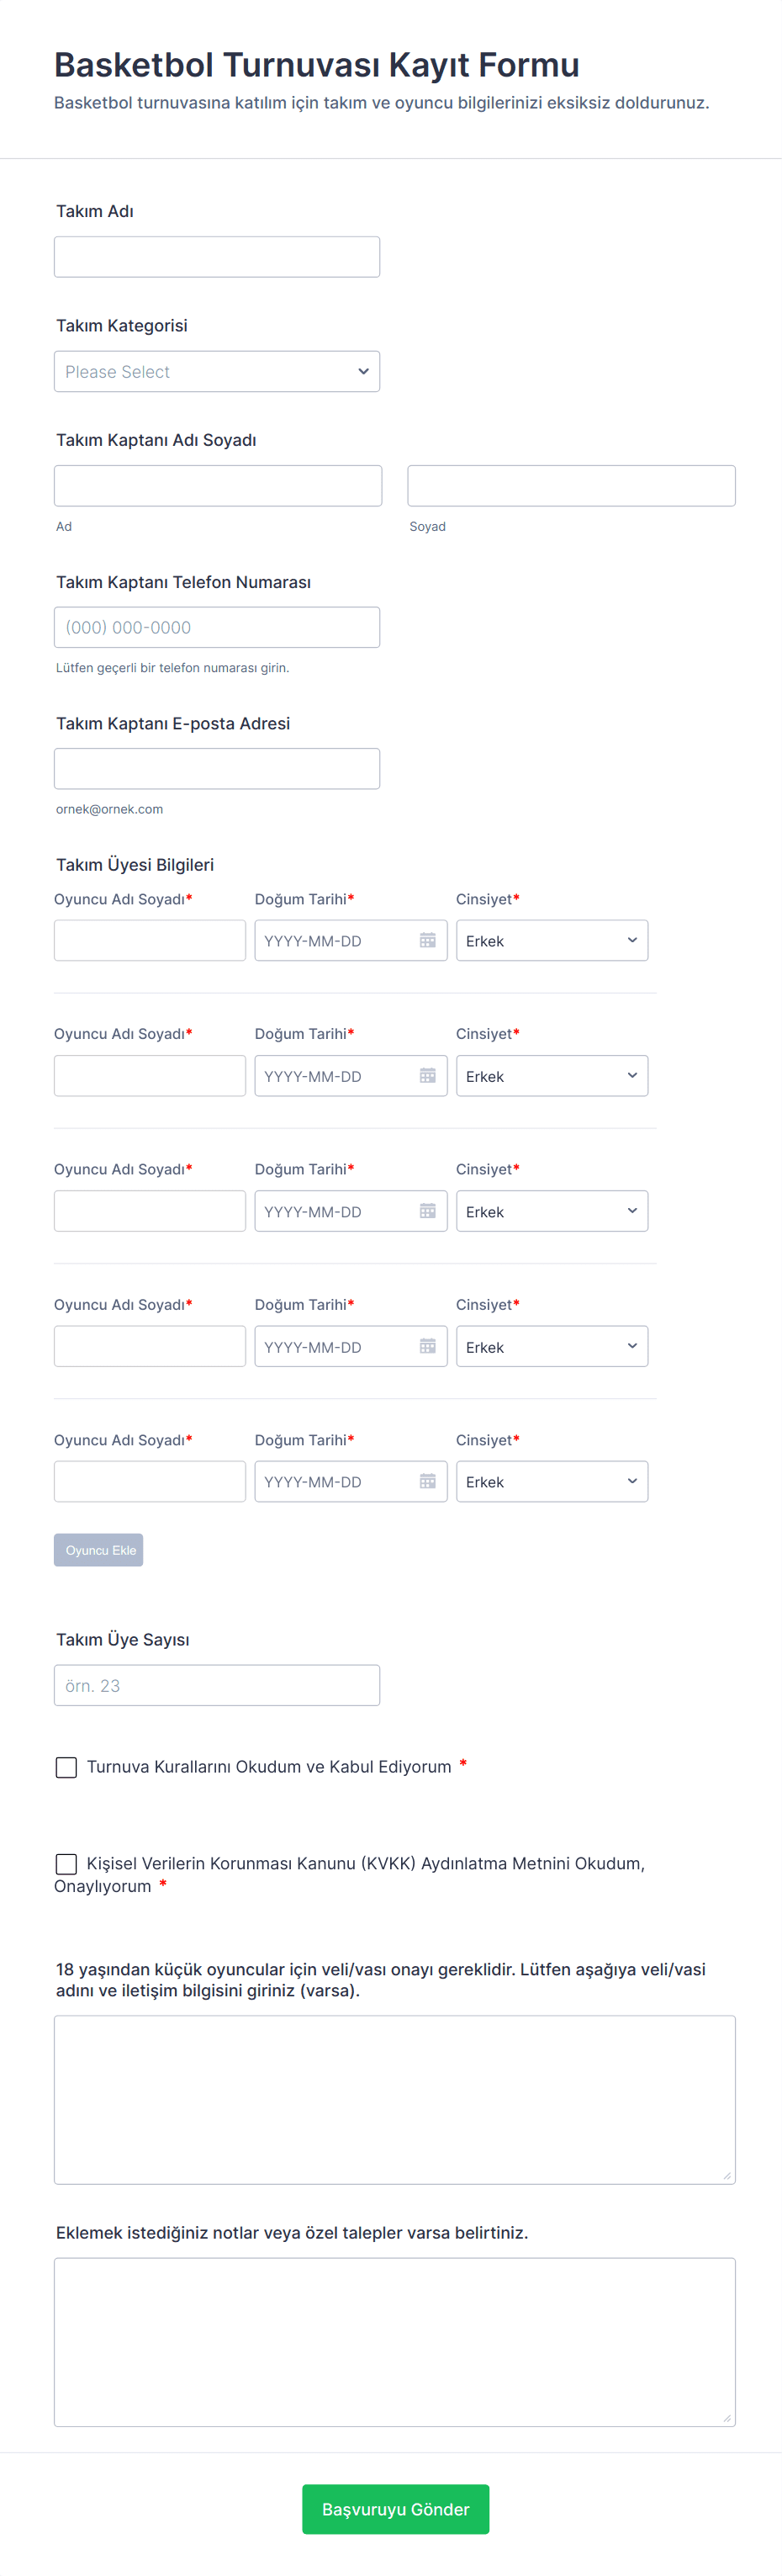The image size is (782, 2576).
Task: Open calendar icon in first player row
Action: tap(427, 940)
